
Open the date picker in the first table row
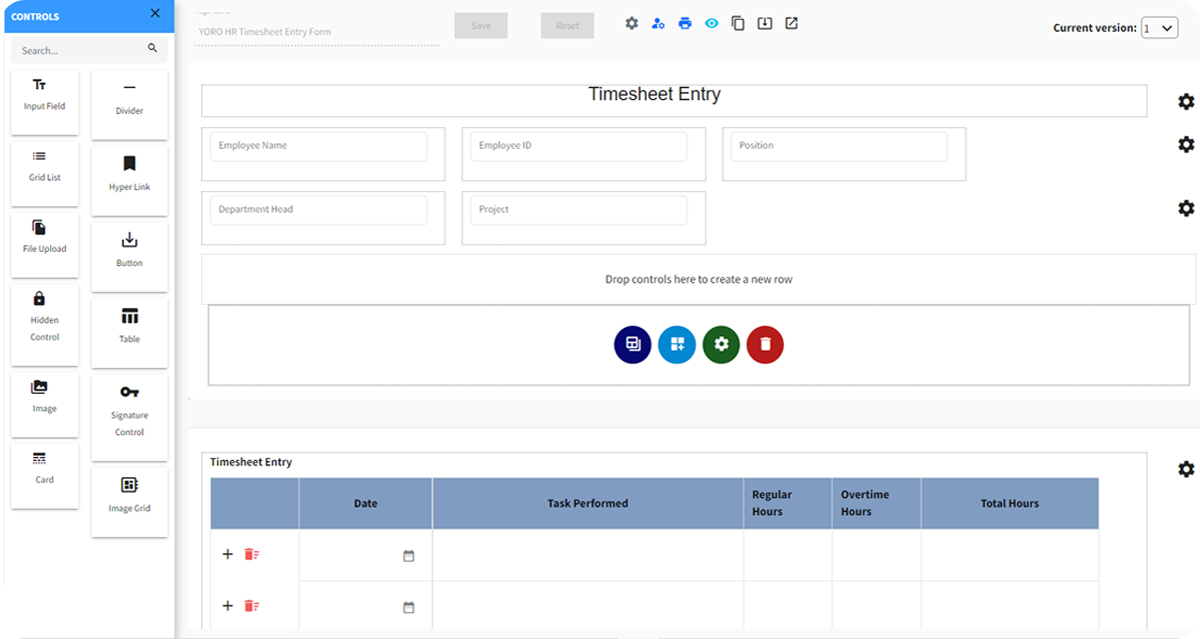pyautogui.click(x=409, y=551)
